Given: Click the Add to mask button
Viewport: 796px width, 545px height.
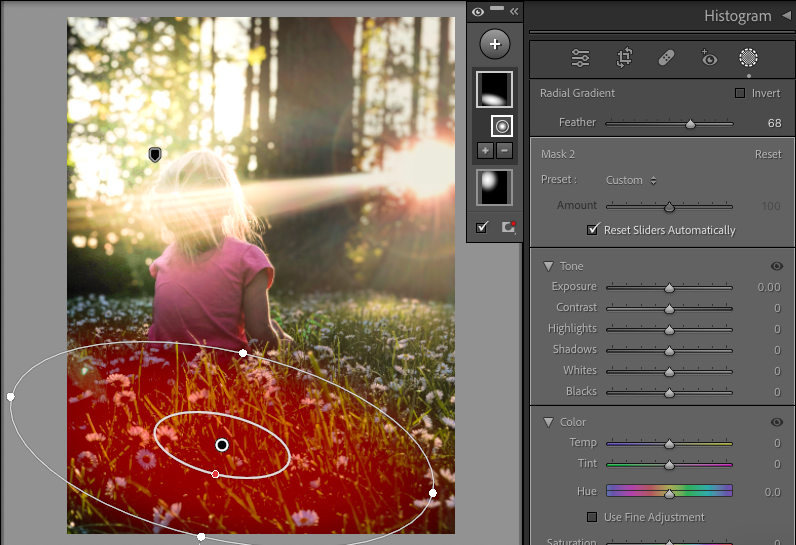Looking at the screenshot, I should 485,150.
